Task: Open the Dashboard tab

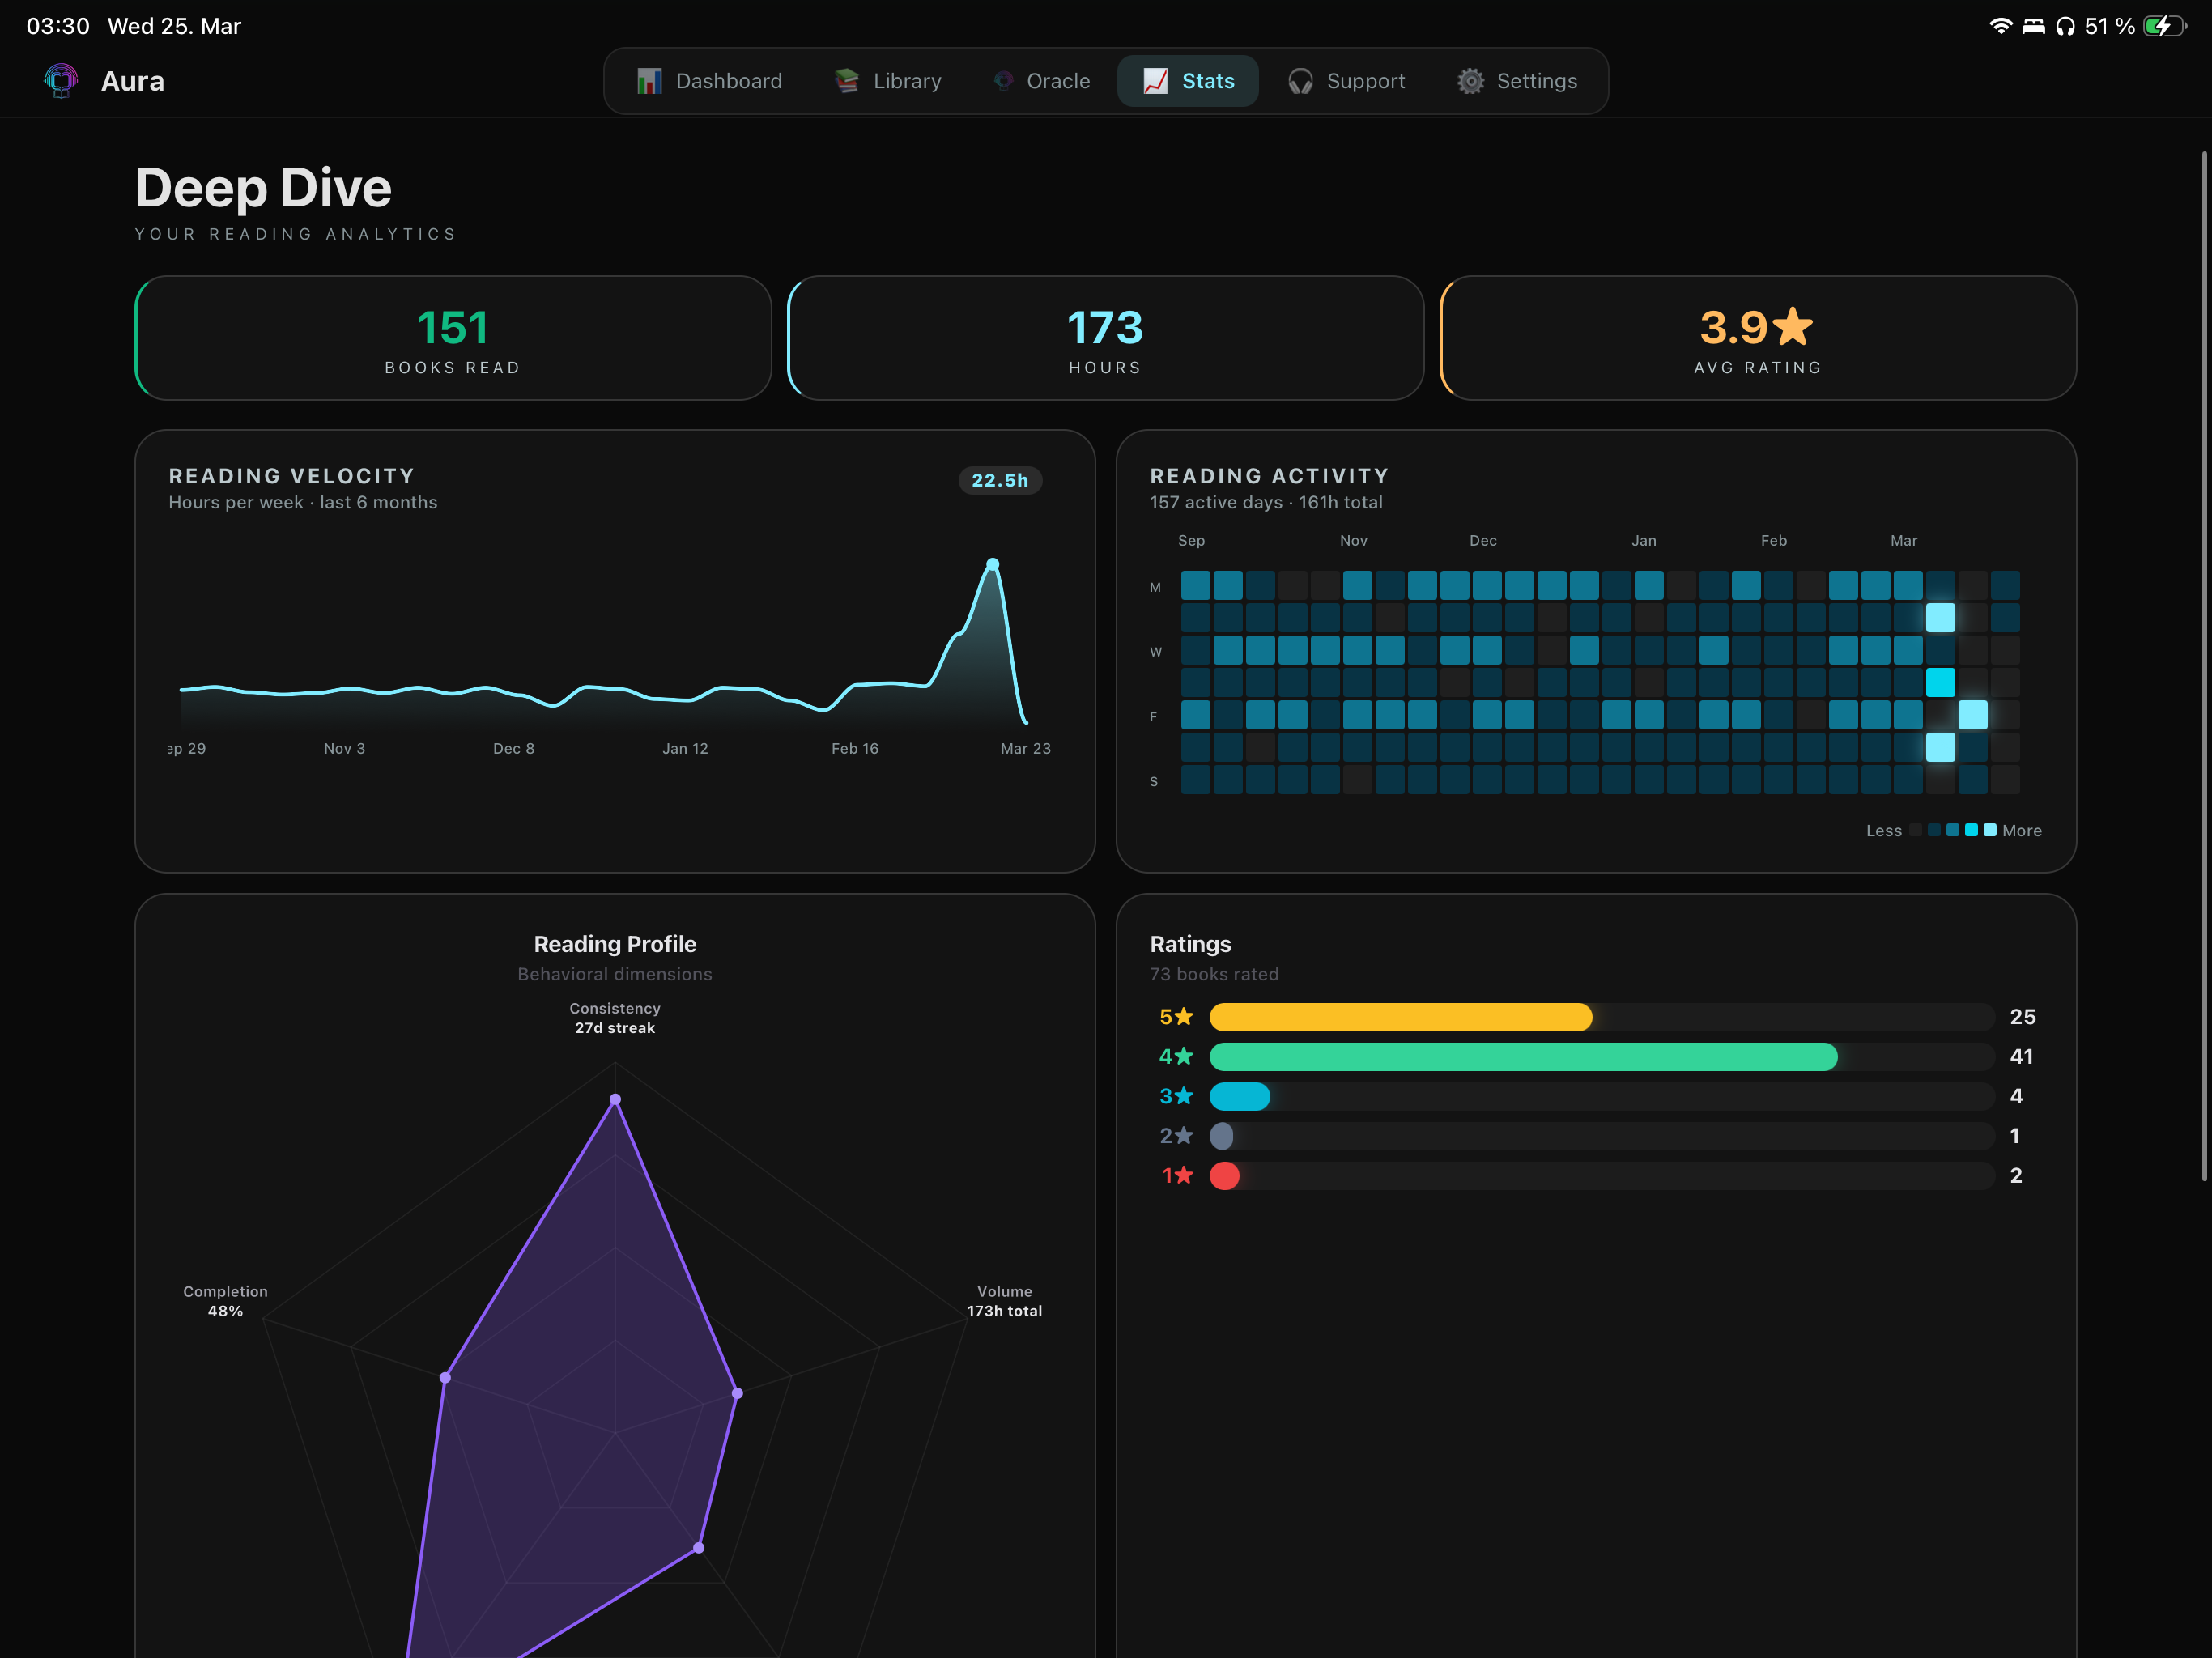Action: (x=709, y=81)
